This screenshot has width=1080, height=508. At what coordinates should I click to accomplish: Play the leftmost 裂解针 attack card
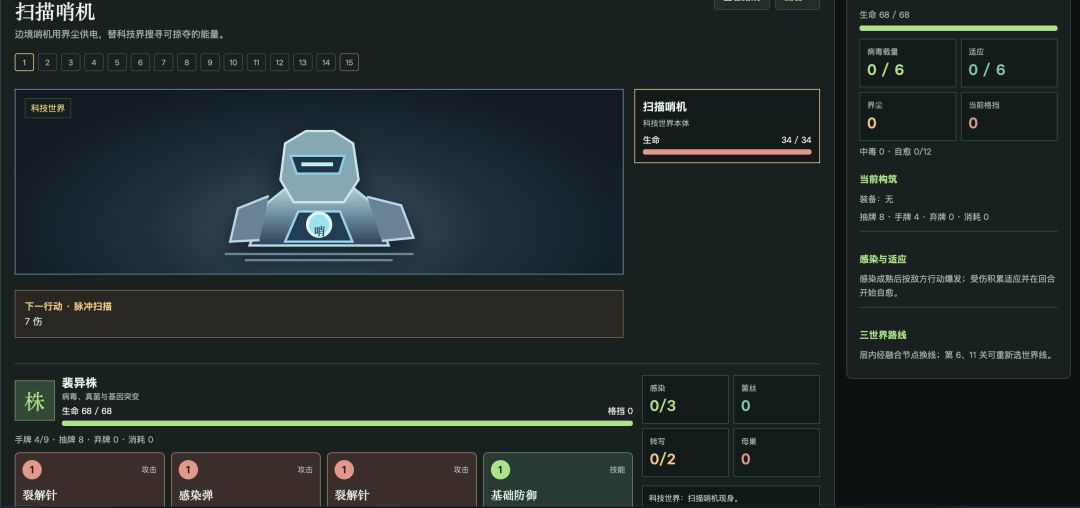coord(90,480)
